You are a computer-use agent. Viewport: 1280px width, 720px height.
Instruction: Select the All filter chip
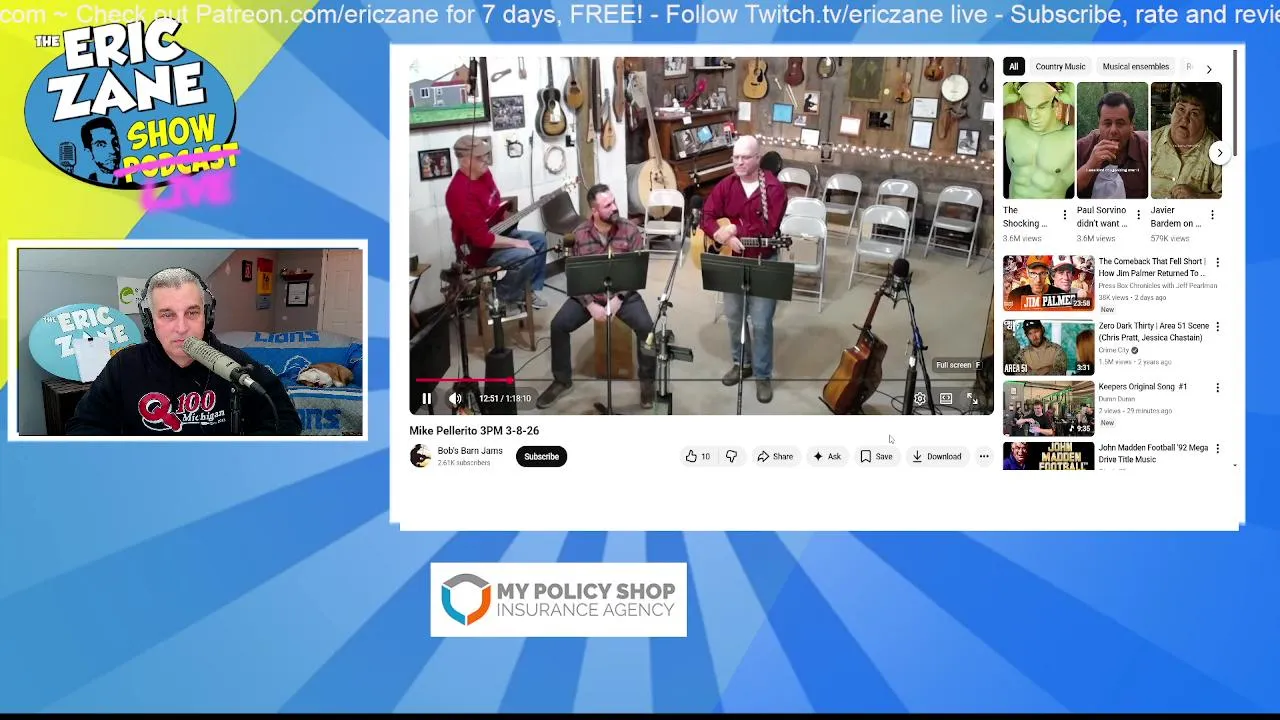(x=1013, y=67)
